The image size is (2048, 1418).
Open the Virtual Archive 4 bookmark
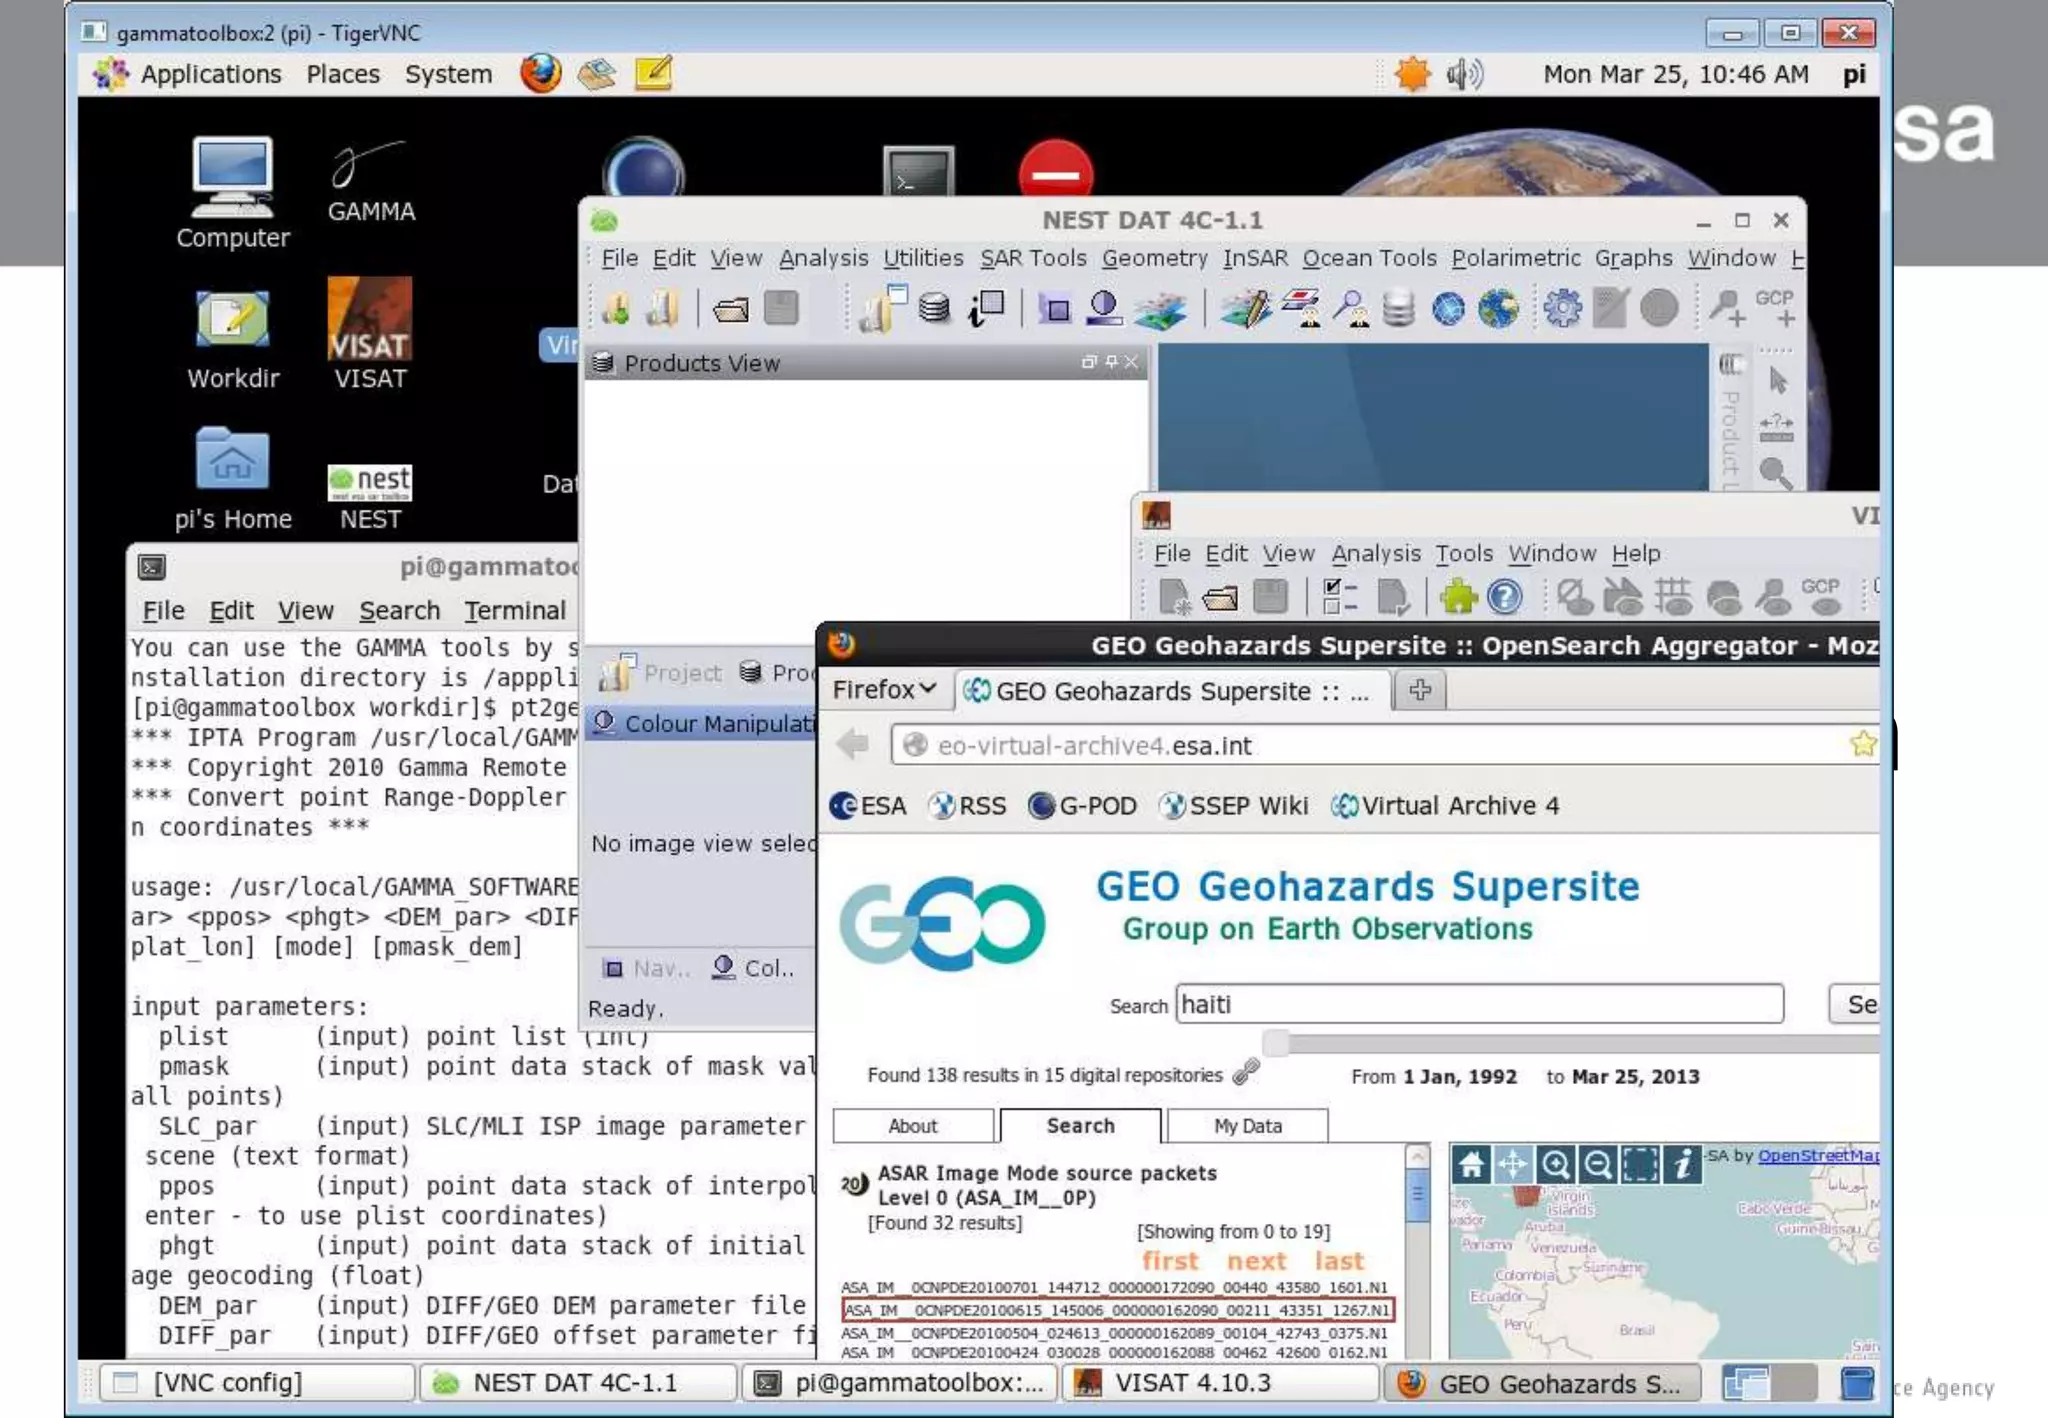(1445, 806)
